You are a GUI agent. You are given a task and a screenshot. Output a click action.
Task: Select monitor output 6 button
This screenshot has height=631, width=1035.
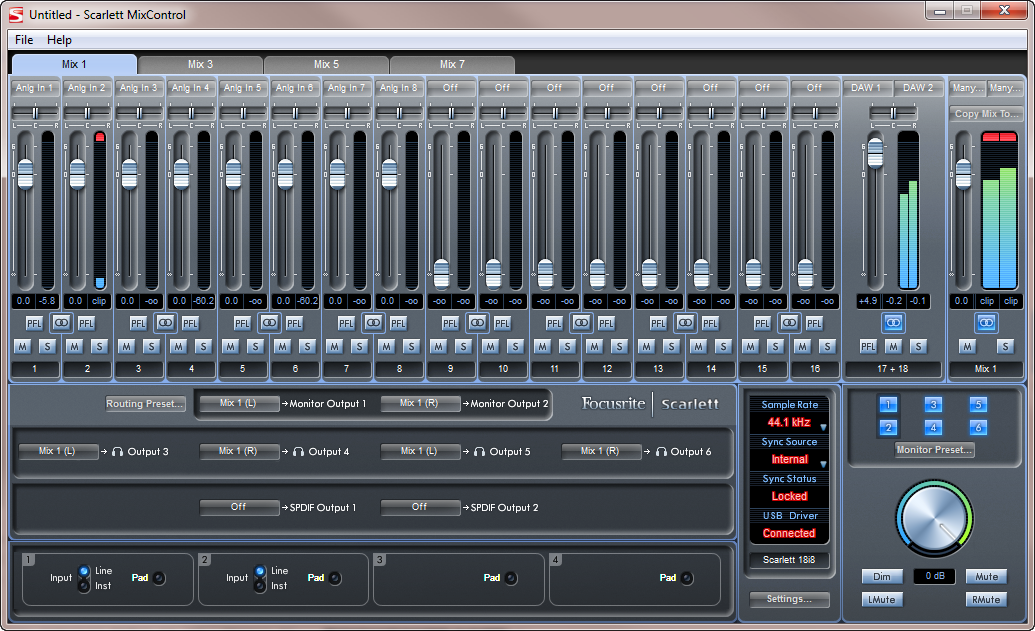click(x=978, y=428)
